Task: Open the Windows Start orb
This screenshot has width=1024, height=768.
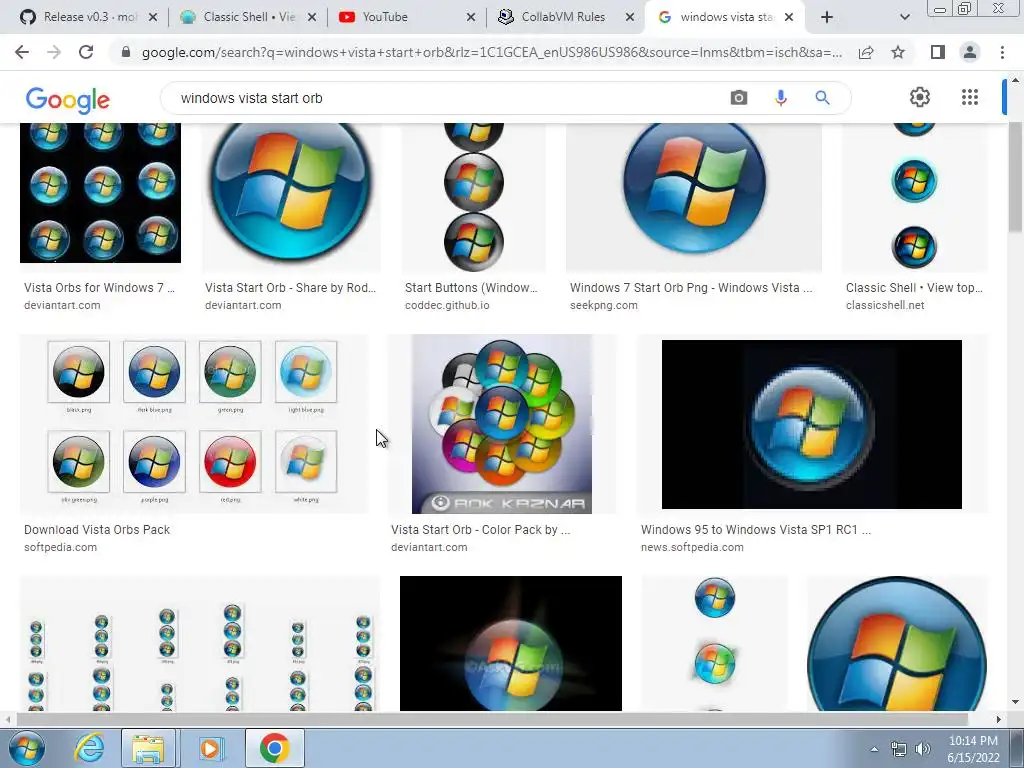Action: click(x=26, y=748)
